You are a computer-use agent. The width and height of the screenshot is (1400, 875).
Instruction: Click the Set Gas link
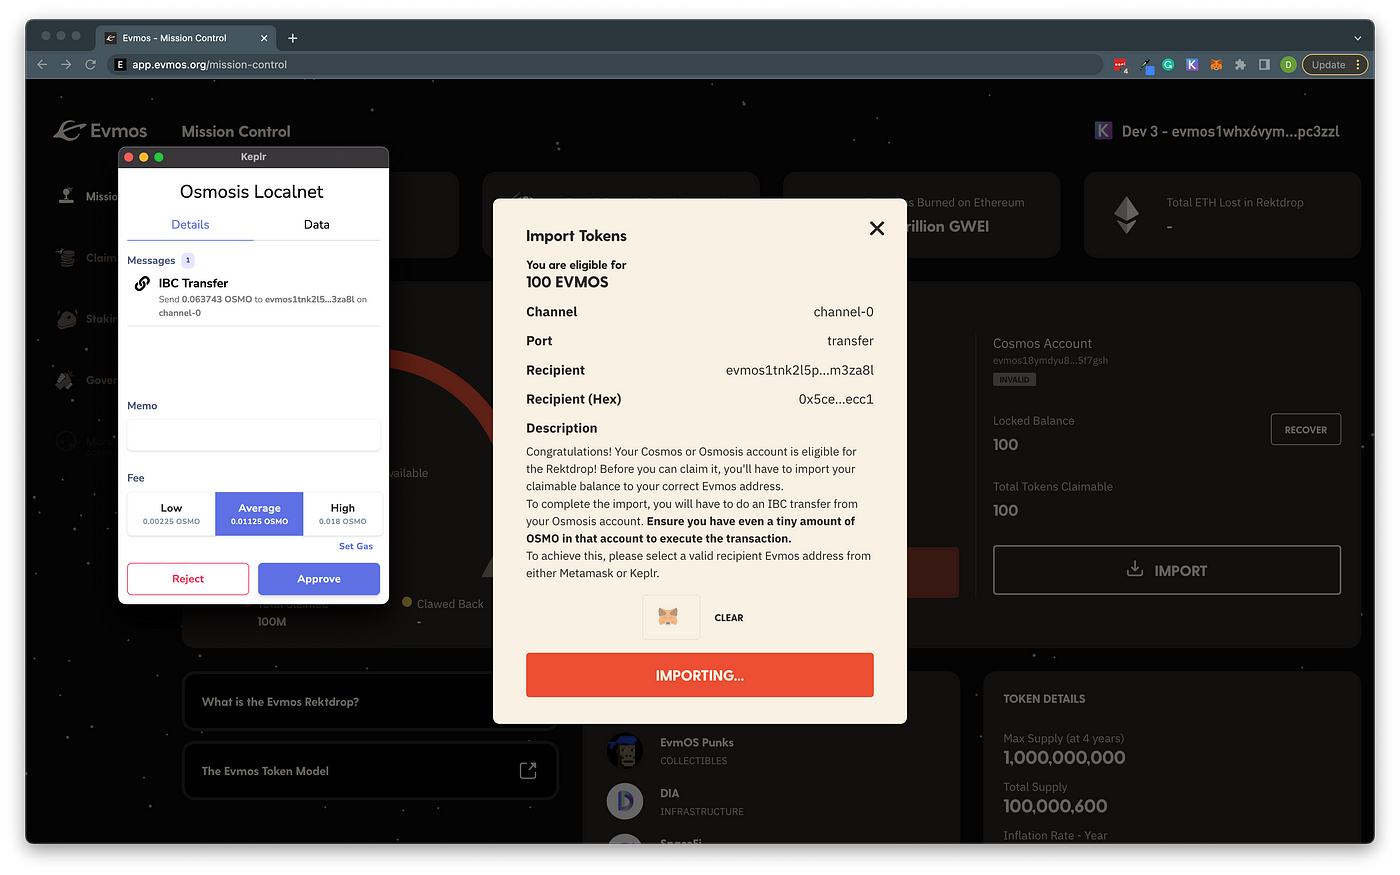(x=356, y=546)
